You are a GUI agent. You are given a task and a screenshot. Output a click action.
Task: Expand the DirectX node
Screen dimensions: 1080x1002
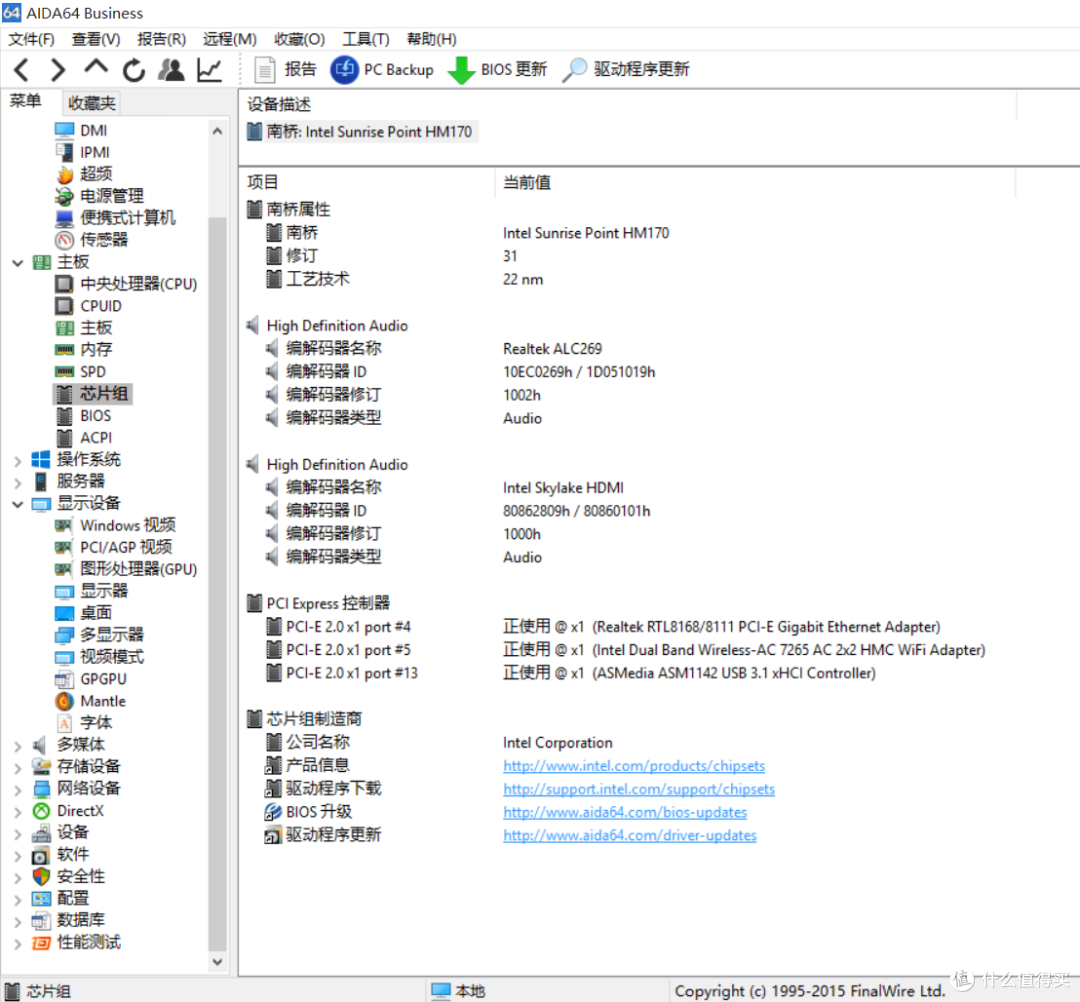(x=18, y=812)
